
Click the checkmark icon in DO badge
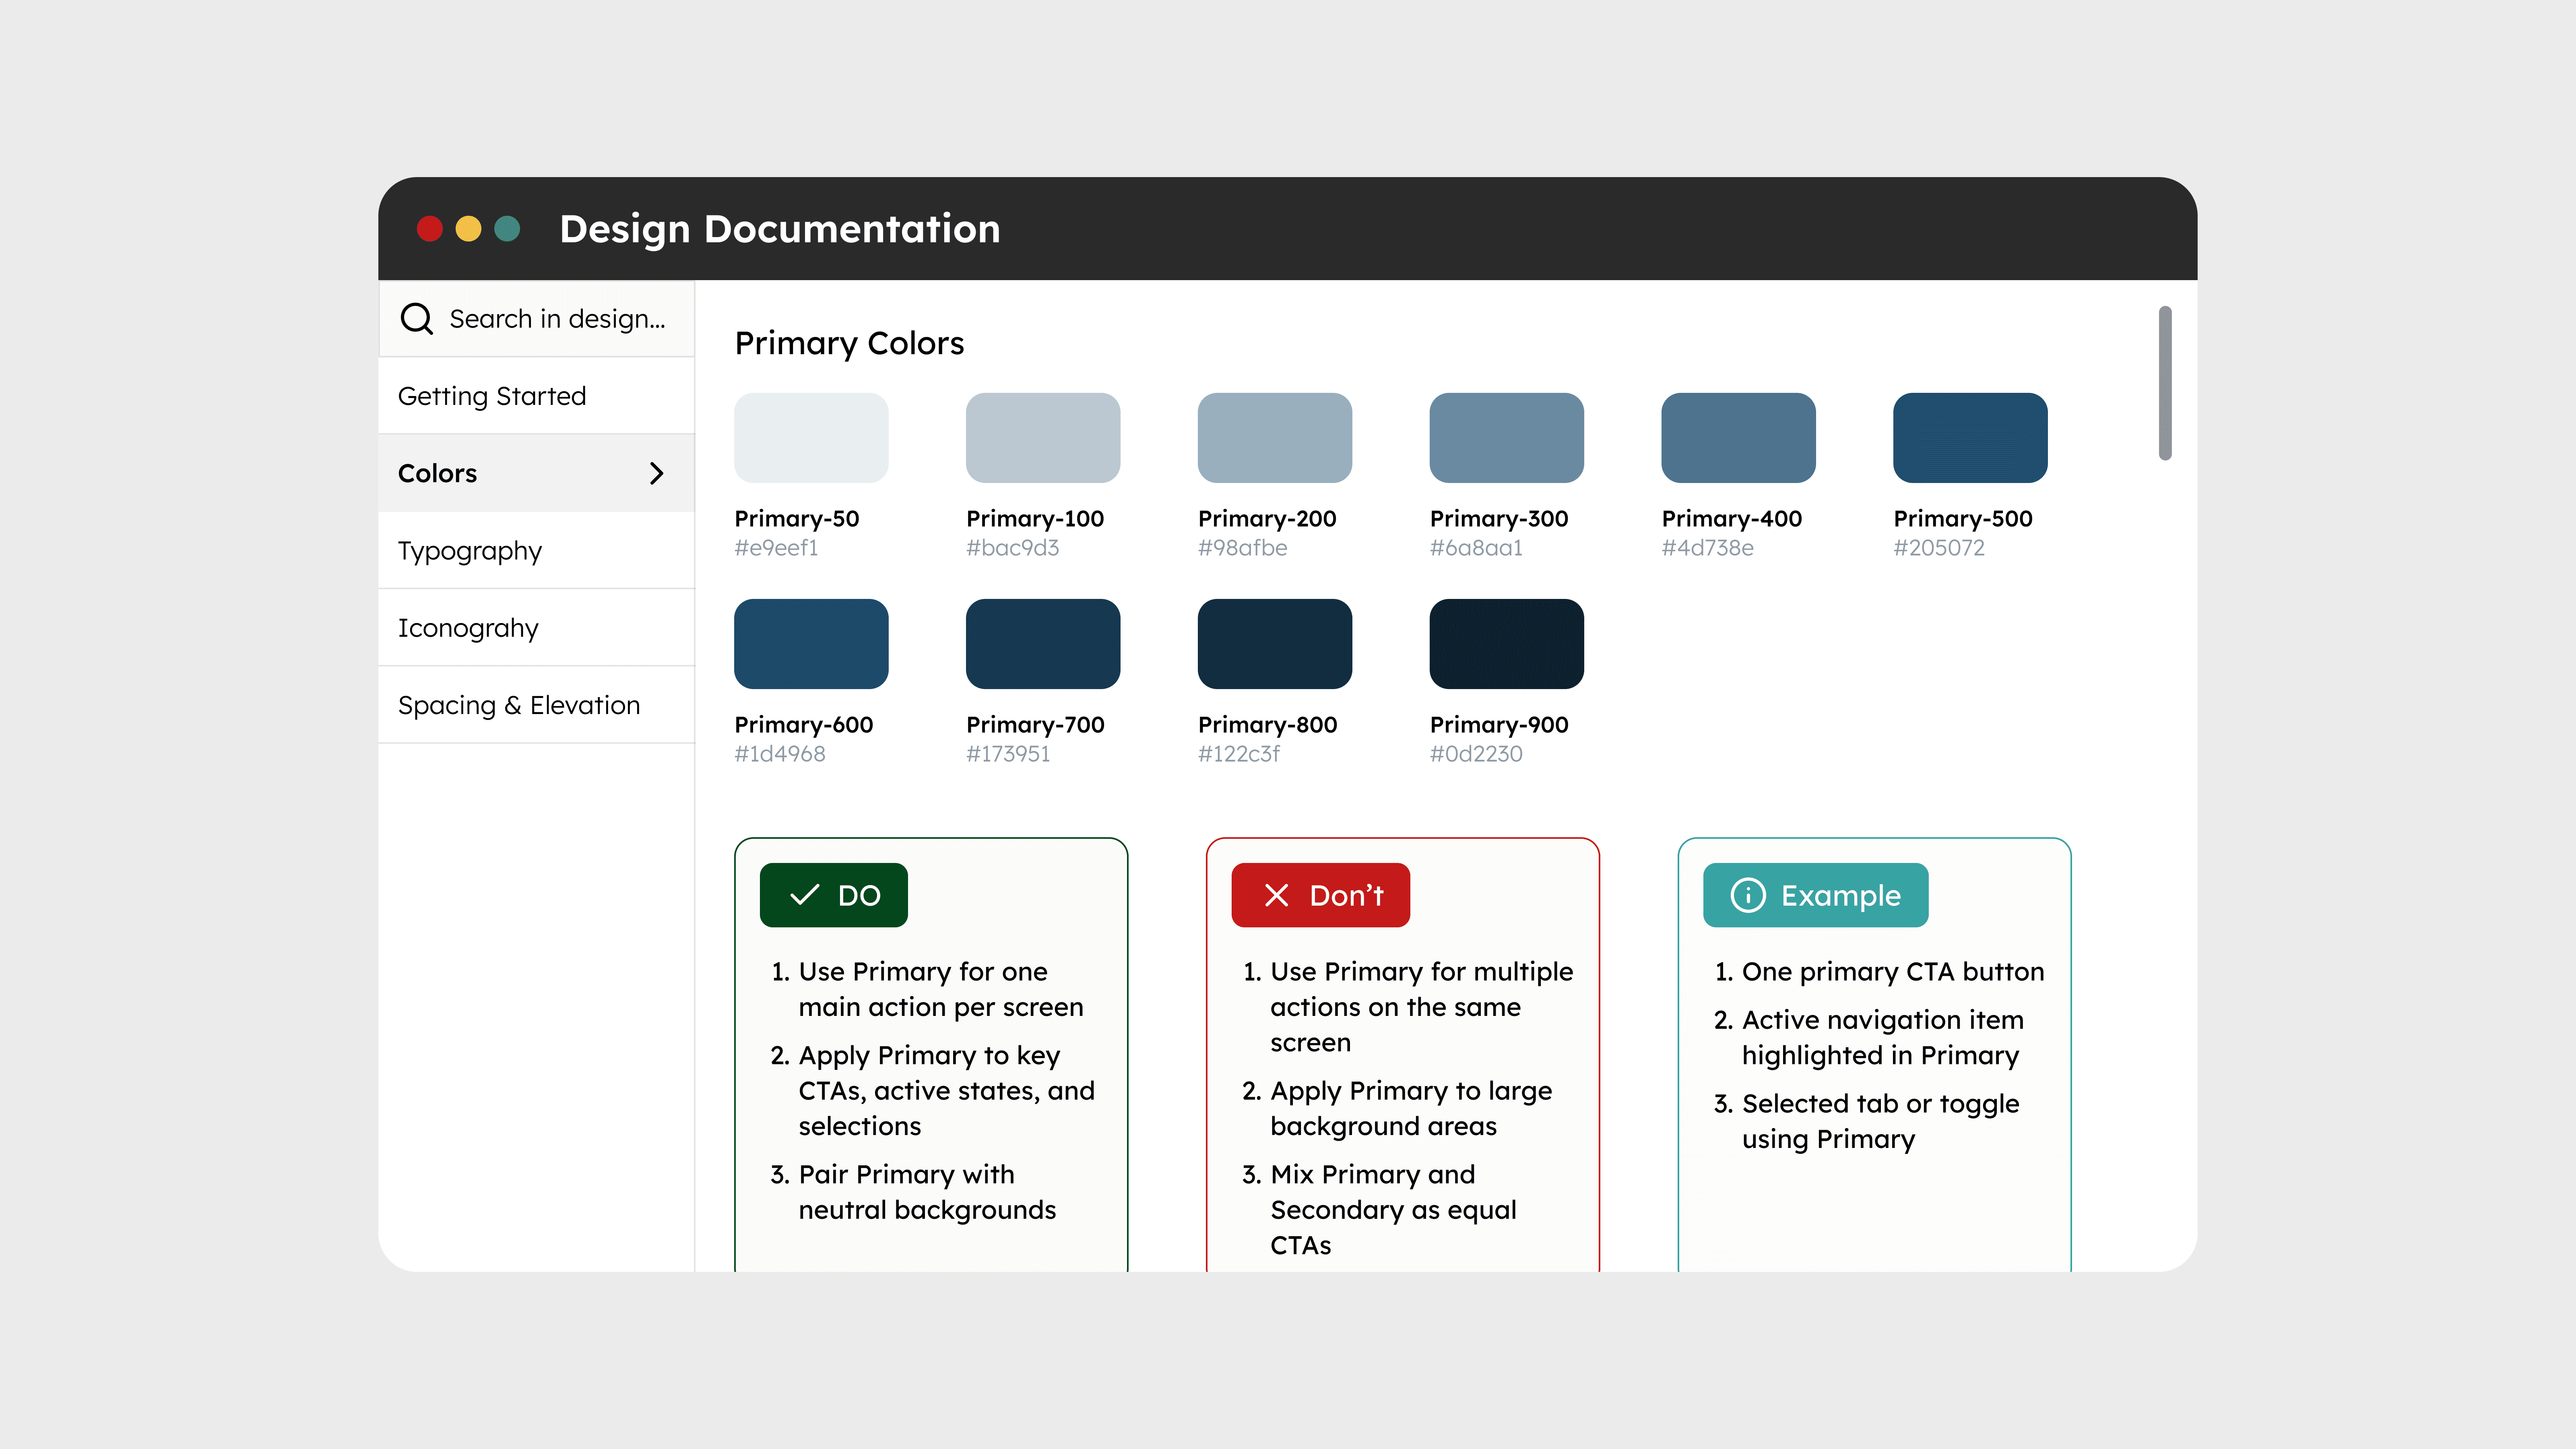coord(804,895)
